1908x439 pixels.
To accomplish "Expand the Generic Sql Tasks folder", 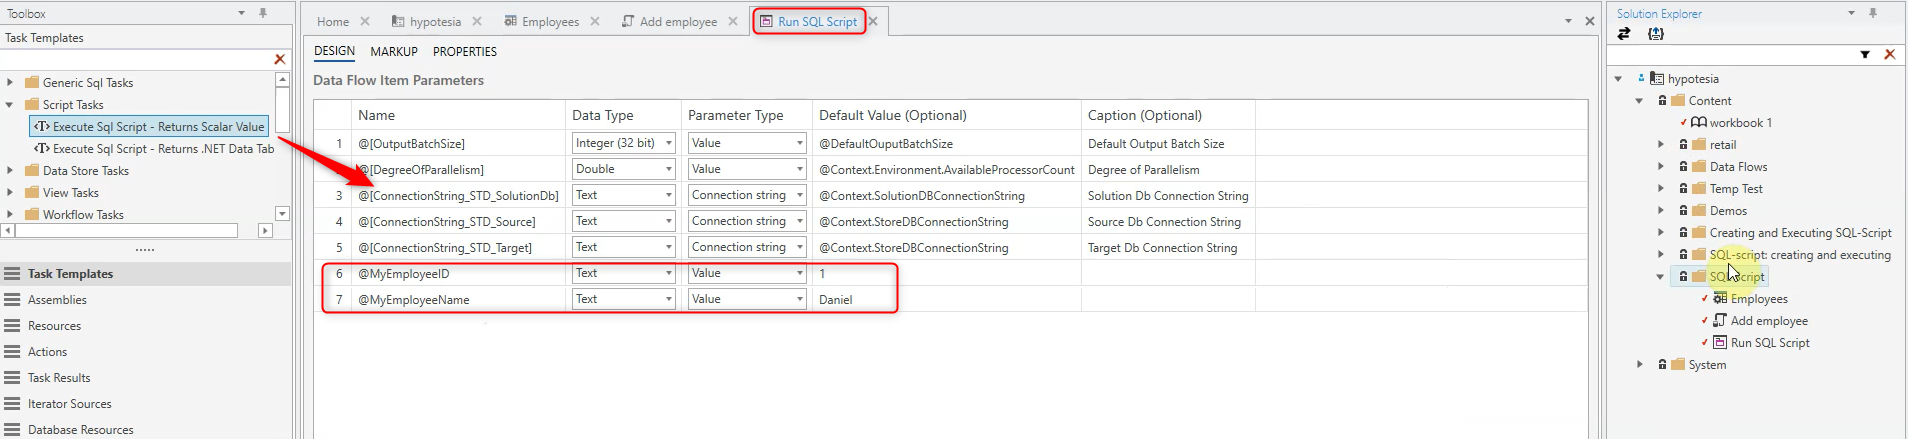I will pyautogui.click(x=10, y=83).
